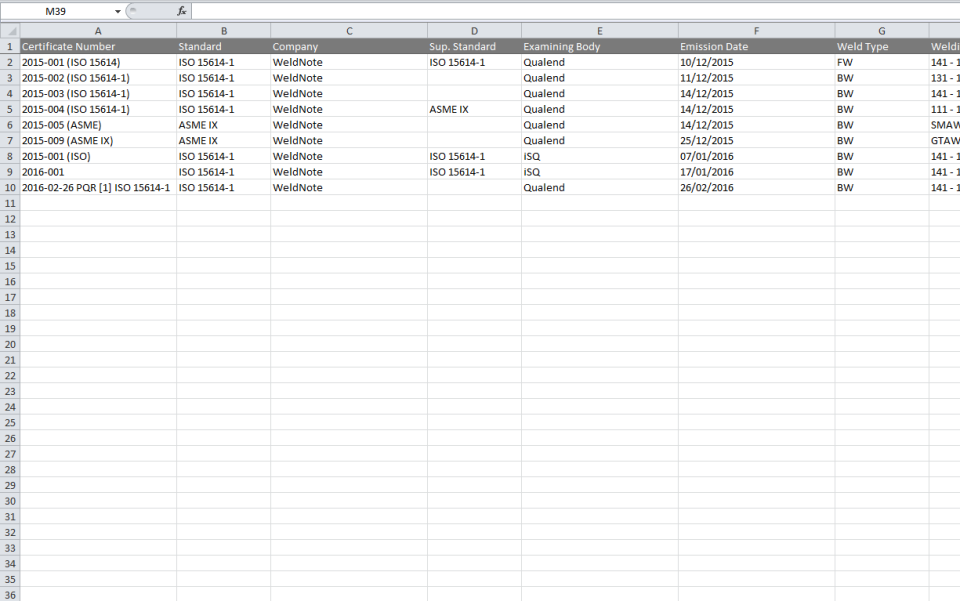This screenshot has width=960, height=601.
Task: Click the 'Weld Type' header cell
Action: pyautogui.click(x=882, y=47)
